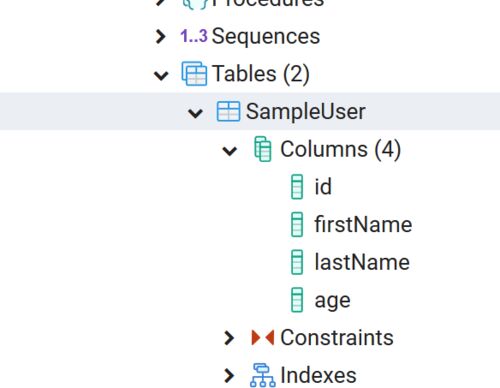500x388 pixels.
Task: Click the SampleUser table icon
Action: click(228, 111)
